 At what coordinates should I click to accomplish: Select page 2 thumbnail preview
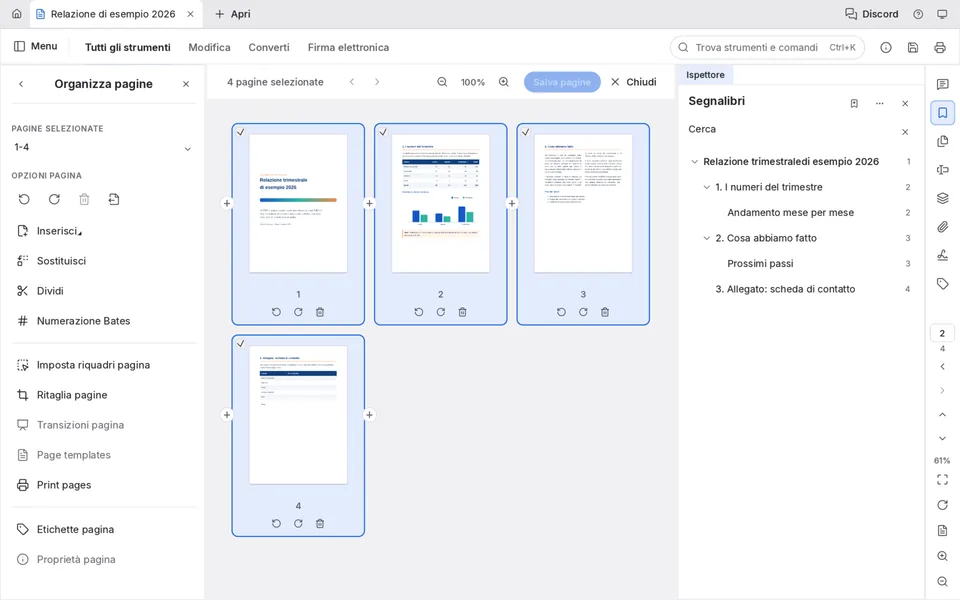click(441, 203)
